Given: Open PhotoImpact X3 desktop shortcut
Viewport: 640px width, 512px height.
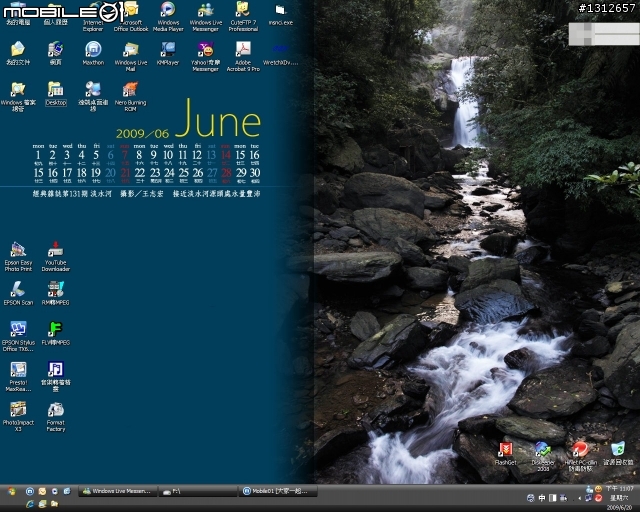Looking at the screenshot, I should (18, 416).
